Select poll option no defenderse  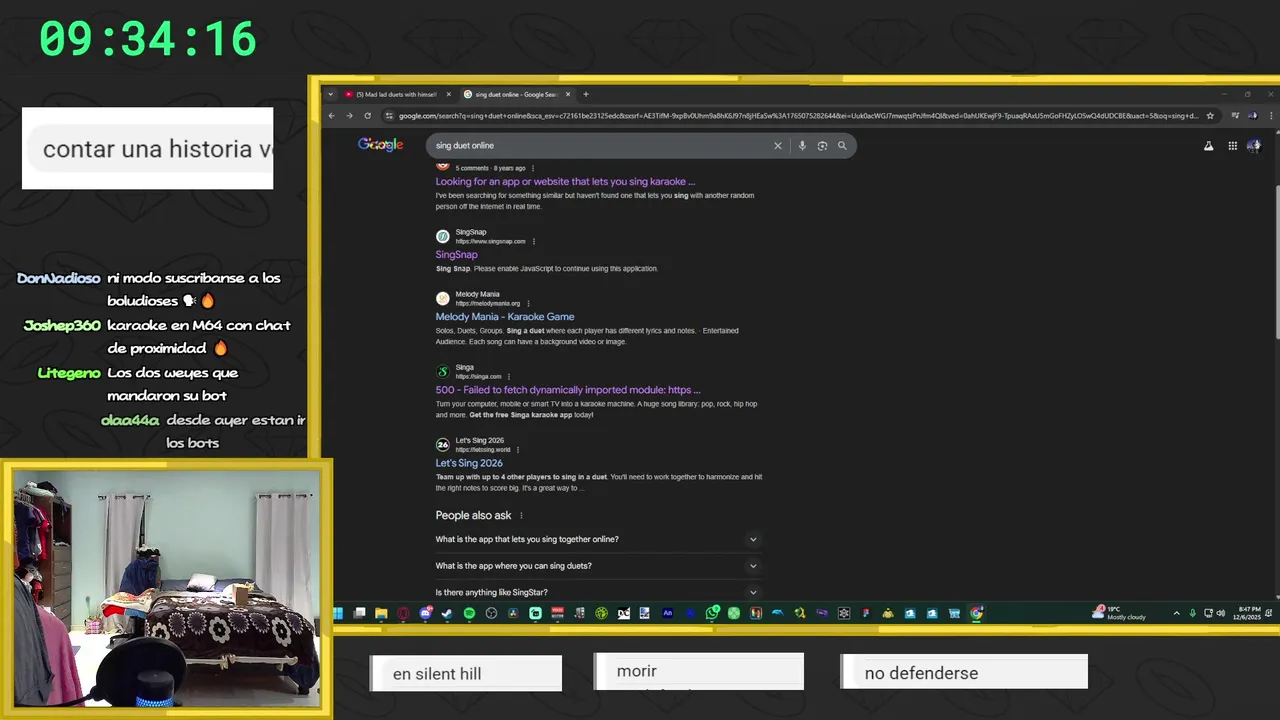[x=964, y=672]
